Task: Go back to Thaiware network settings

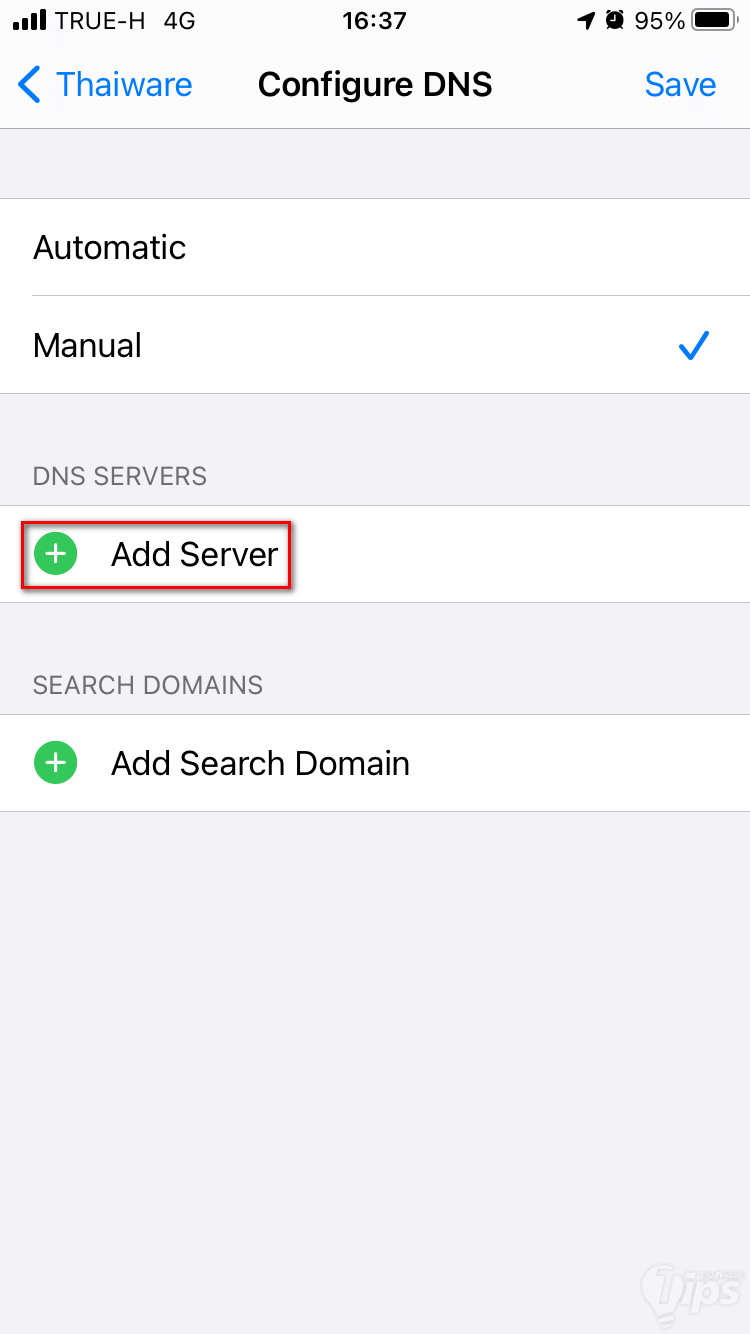Action: (x=105, y=85)
